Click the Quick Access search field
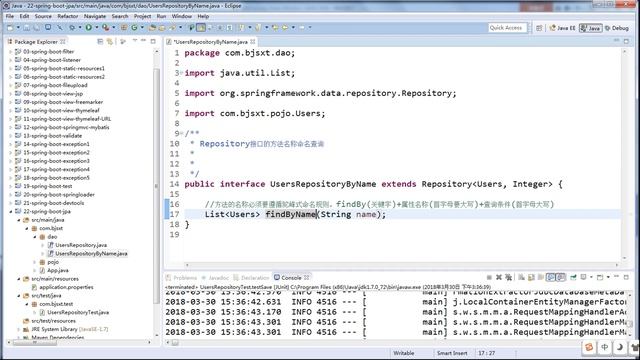Image resolution: width=640 pixels, height=360 pixels. point(507,28)
